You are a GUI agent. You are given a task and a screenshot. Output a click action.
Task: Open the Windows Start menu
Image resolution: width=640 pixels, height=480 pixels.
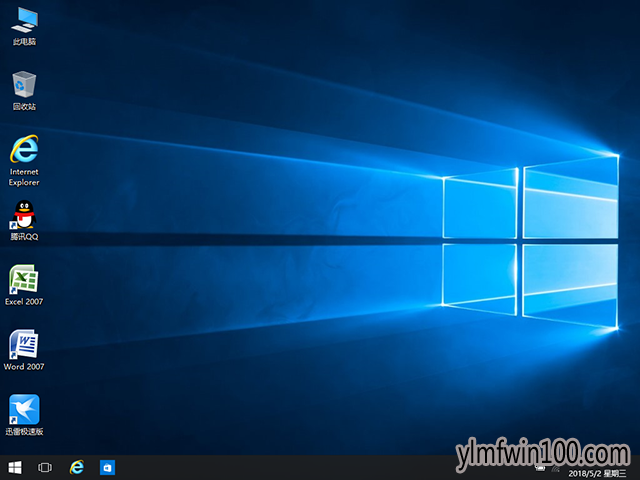click(15, 468)
